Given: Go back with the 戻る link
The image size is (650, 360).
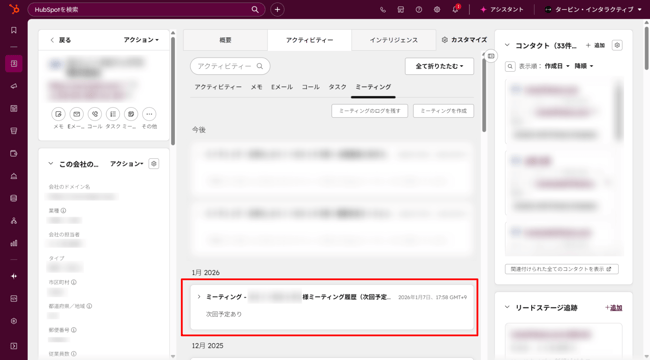Looking at the screenshot, I should (61, 40).
